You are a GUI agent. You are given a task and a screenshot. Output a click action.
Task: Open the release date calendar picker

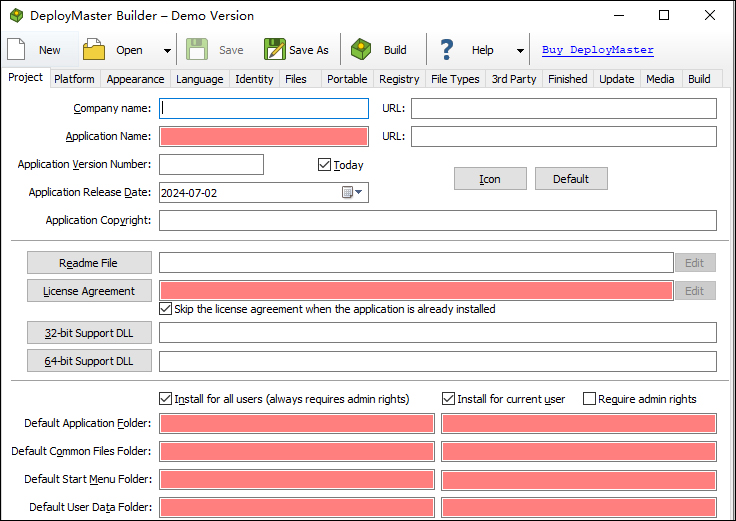tap(353, 192)
